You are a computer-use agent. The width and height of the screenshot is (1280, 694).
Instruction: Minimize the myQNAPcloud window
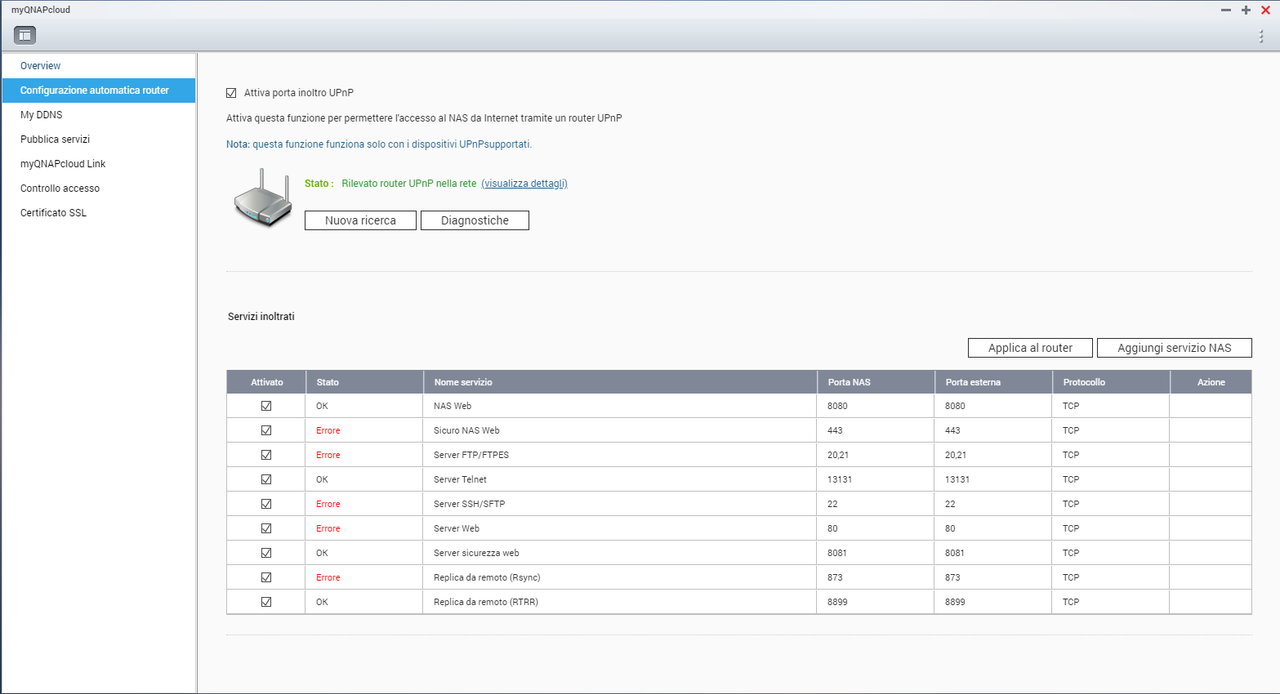pos(1227,9)
